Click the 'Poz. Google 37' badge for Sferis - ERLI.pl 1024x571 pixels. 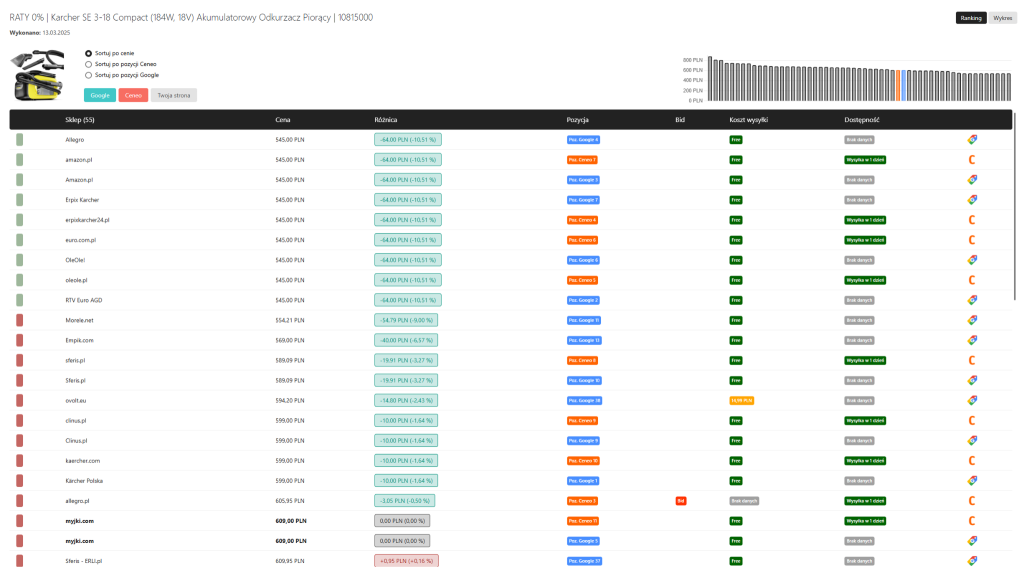(x=584, y=561)
